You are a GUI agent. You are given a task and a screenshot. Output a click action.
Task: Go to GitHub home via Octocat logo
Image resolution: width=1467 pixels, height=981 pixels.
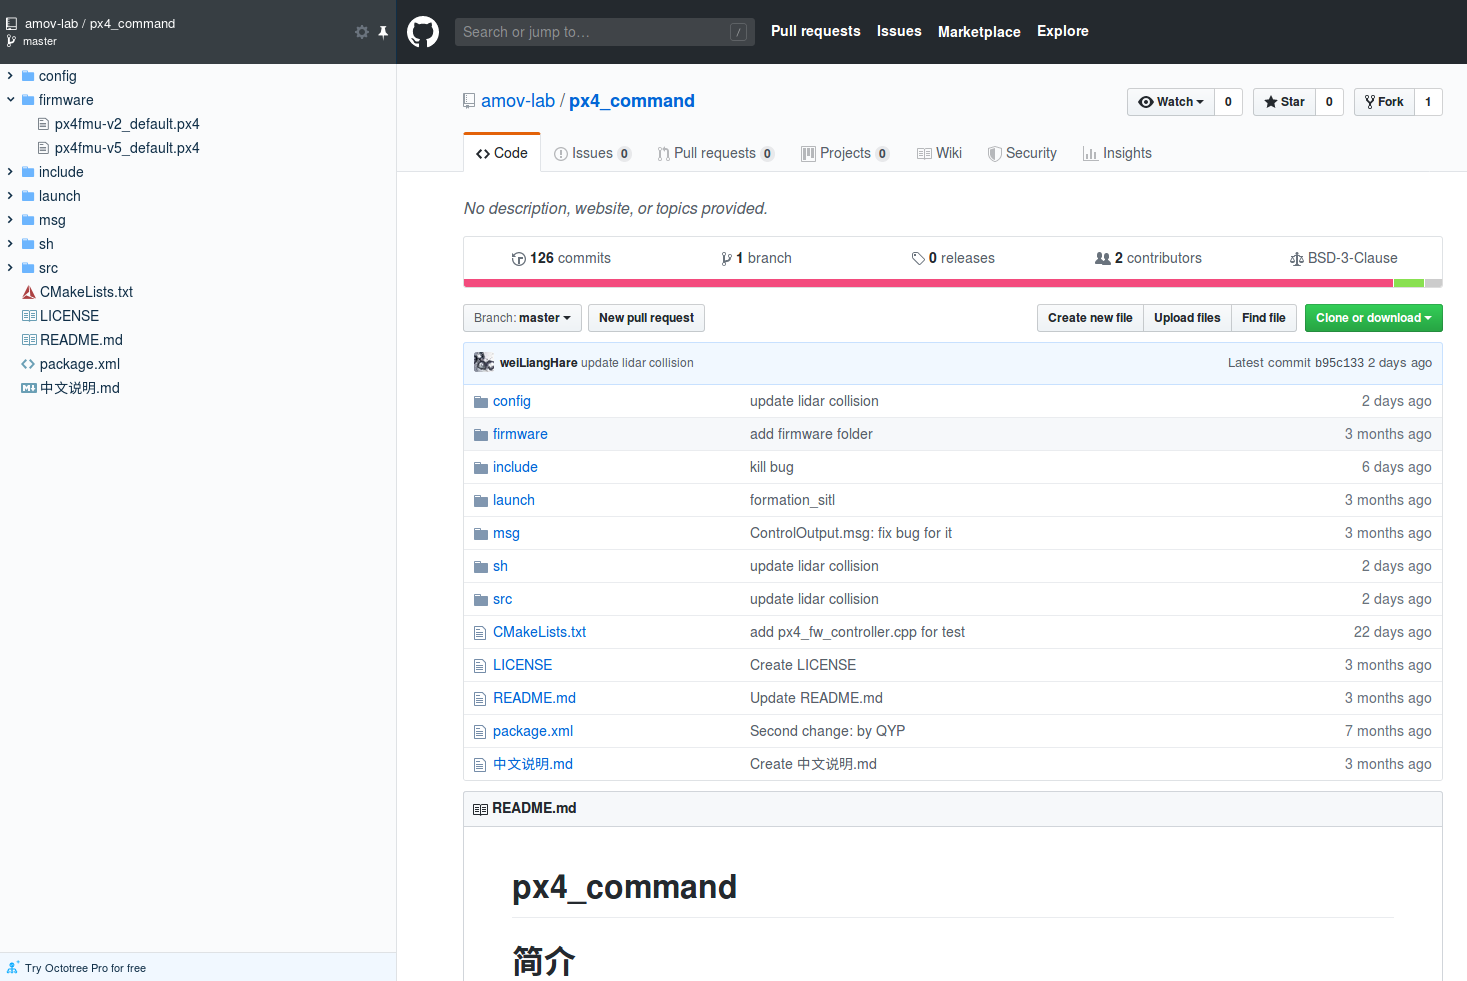[x=423, y=32]
